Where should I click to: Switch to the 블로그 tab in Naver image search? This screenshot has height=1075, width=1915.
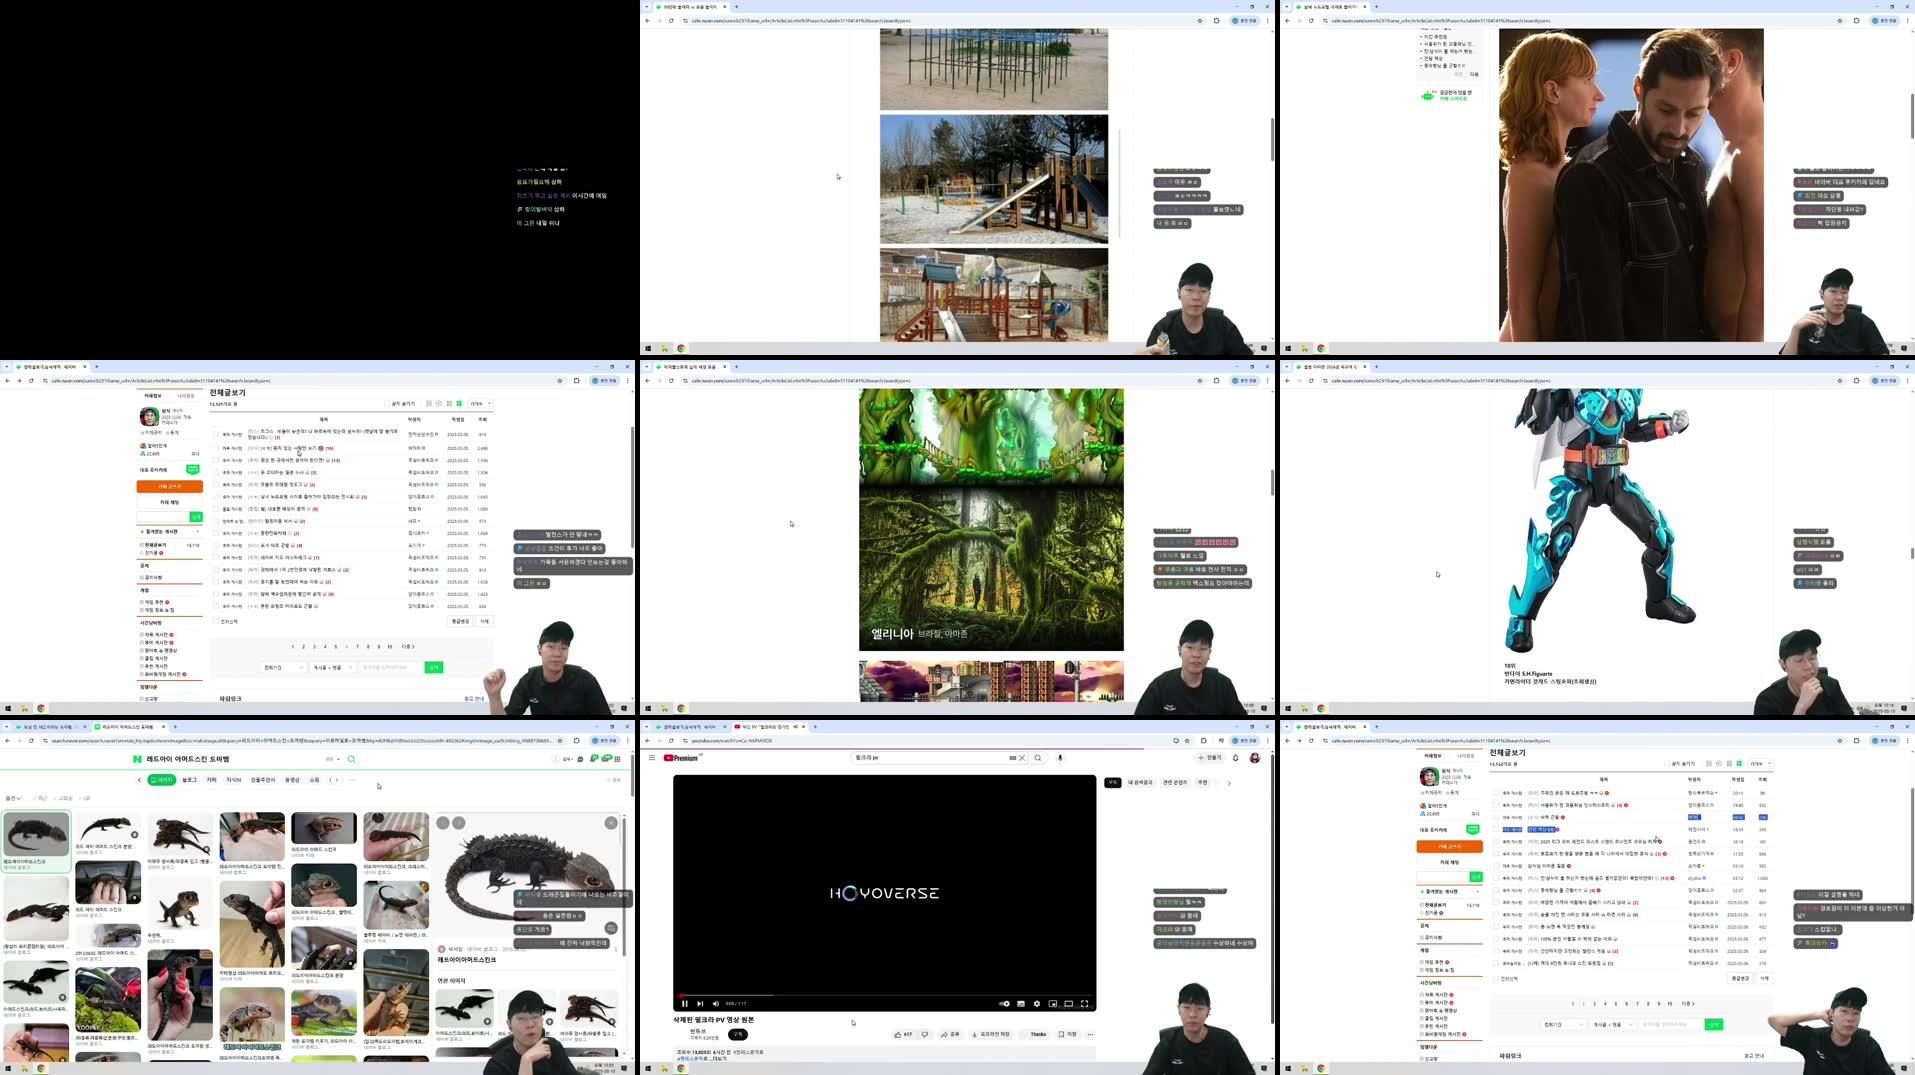(189, 780)
